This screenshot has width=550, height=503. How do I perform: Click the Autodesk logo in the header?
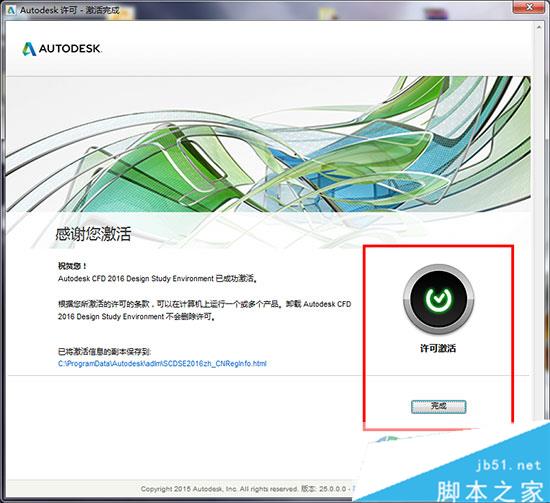pos(62,49)
